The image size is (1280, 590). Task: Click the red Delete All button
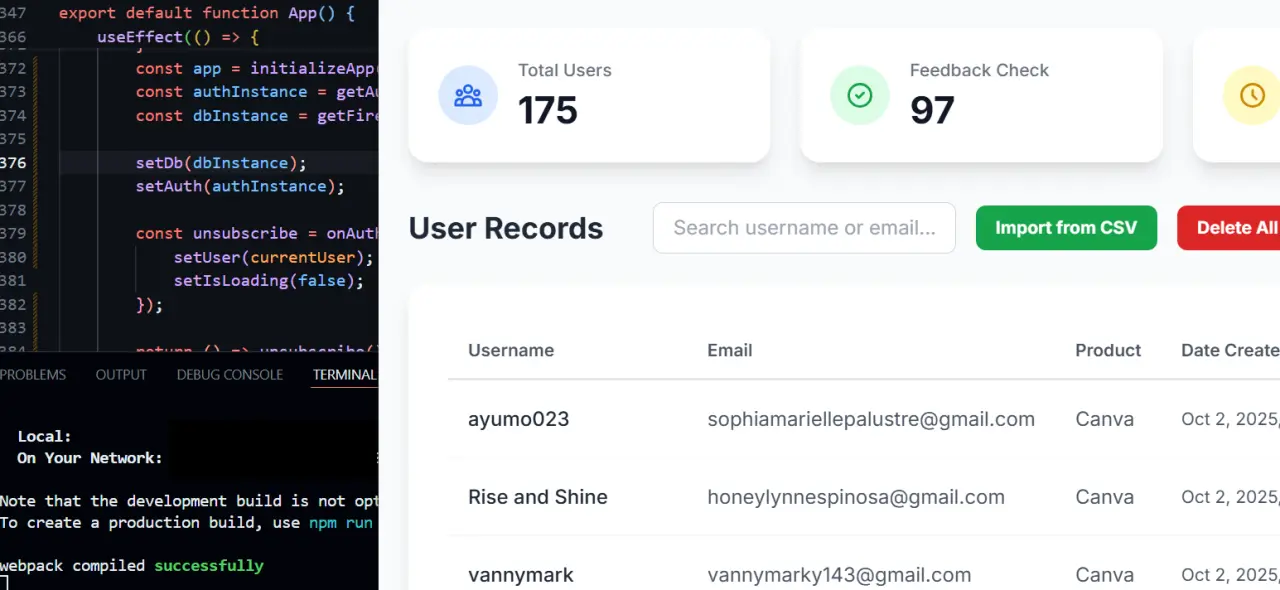(x=1229, y=228)
